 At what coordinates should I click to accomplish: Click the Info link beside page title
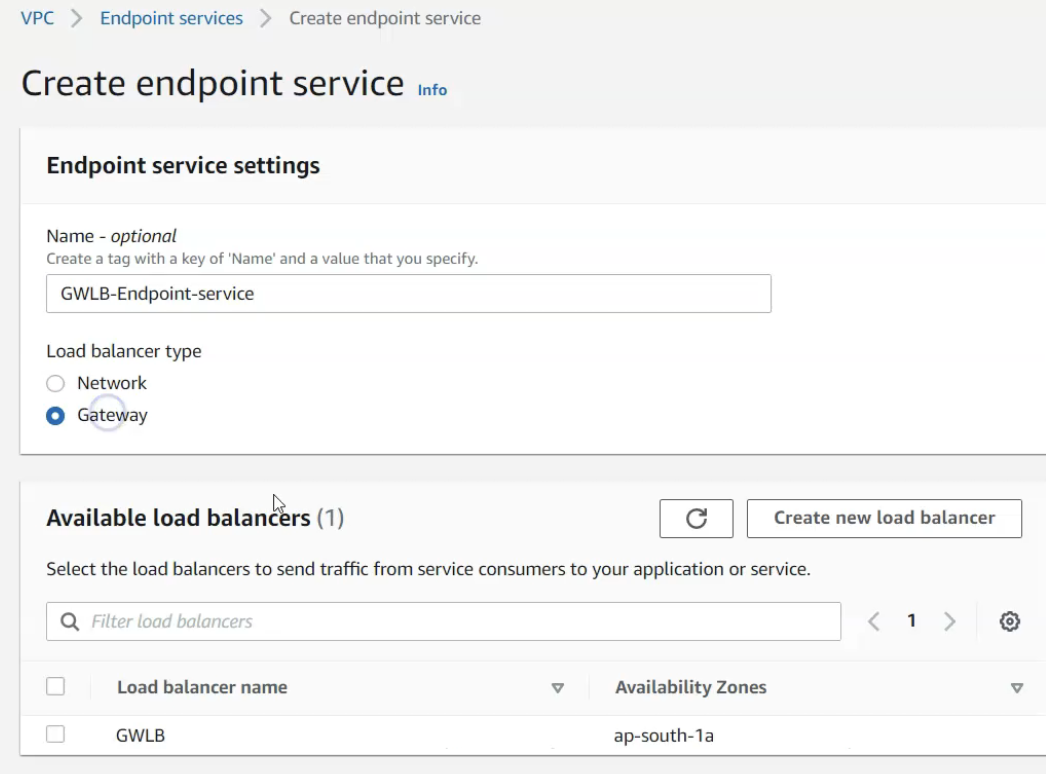coord(432,90)
